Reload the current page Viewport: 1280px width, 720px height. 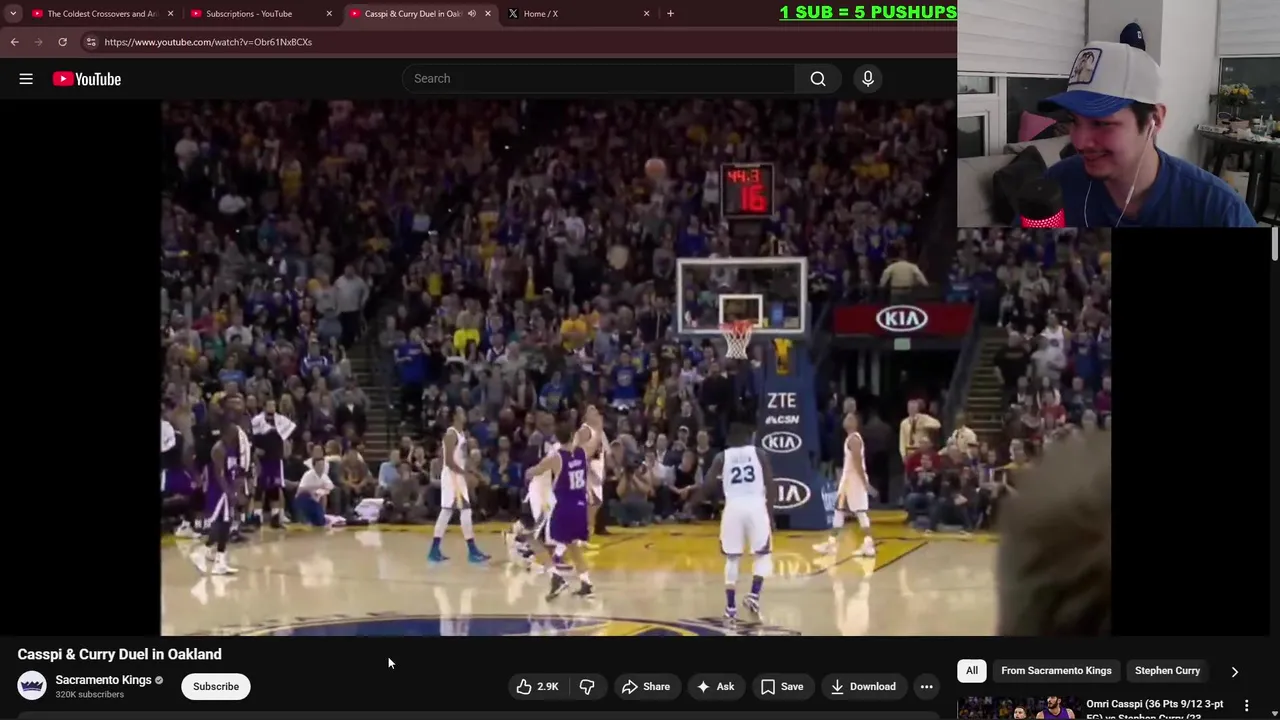tap(62, 42)
